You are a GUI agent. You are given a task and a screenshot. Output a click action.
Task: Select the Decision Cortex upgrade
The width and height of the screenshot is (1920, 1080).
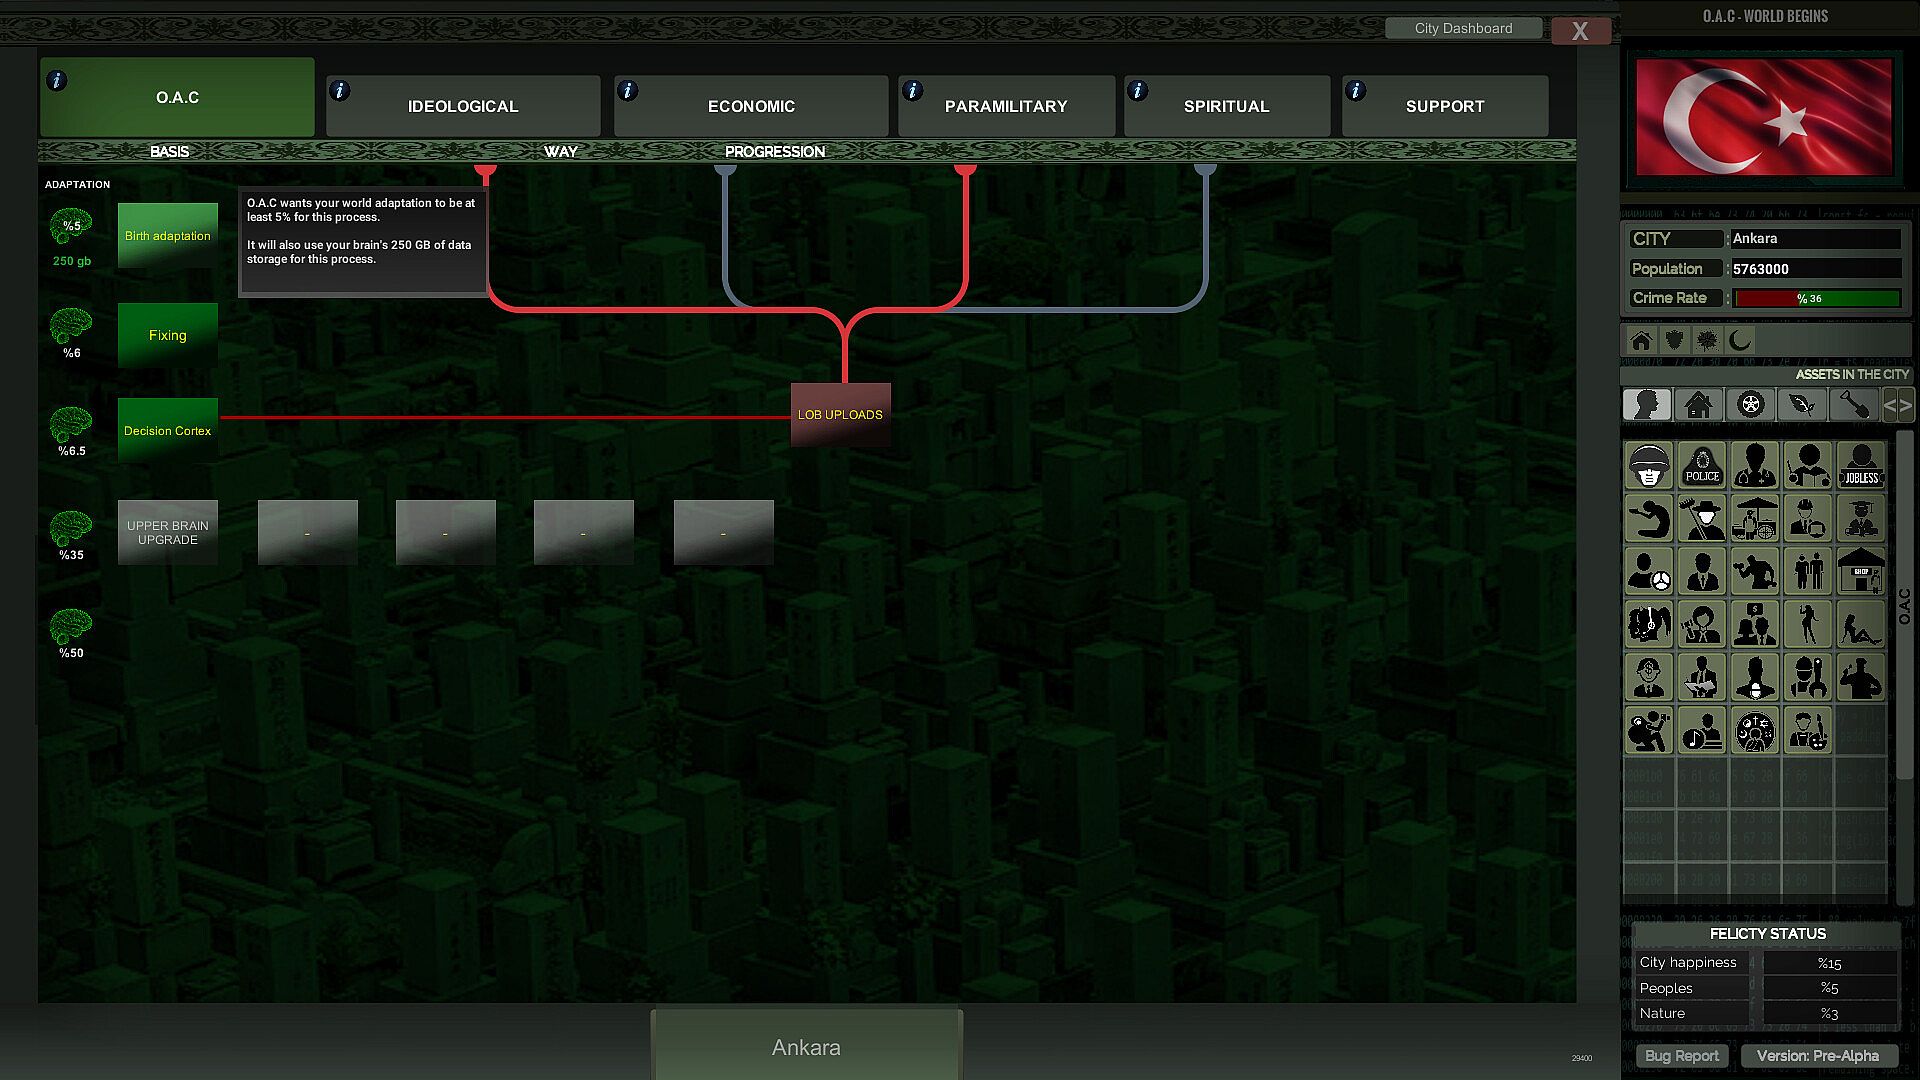click(x=168, y=431)
